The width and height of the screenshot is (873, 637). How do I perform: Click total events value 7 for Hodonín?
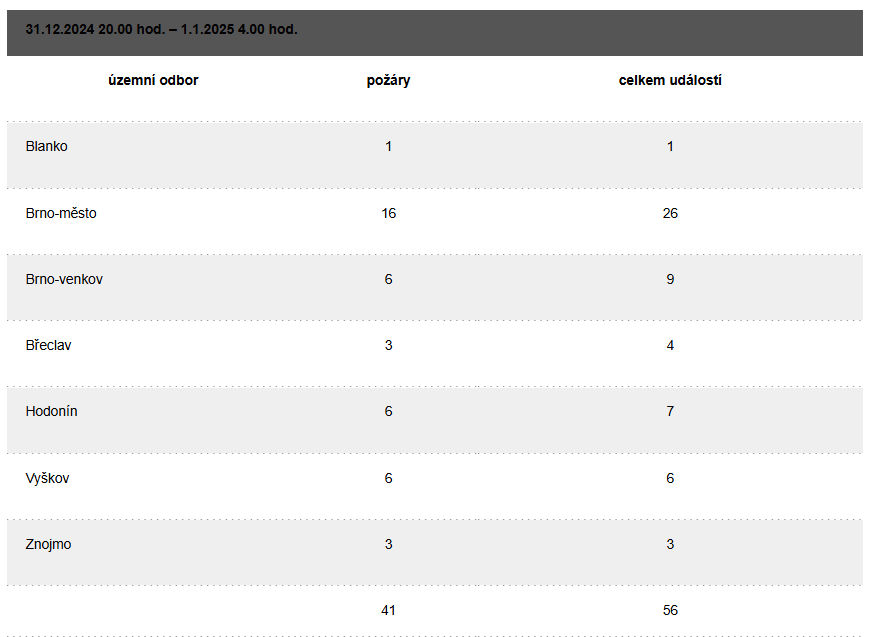(670, 411)
